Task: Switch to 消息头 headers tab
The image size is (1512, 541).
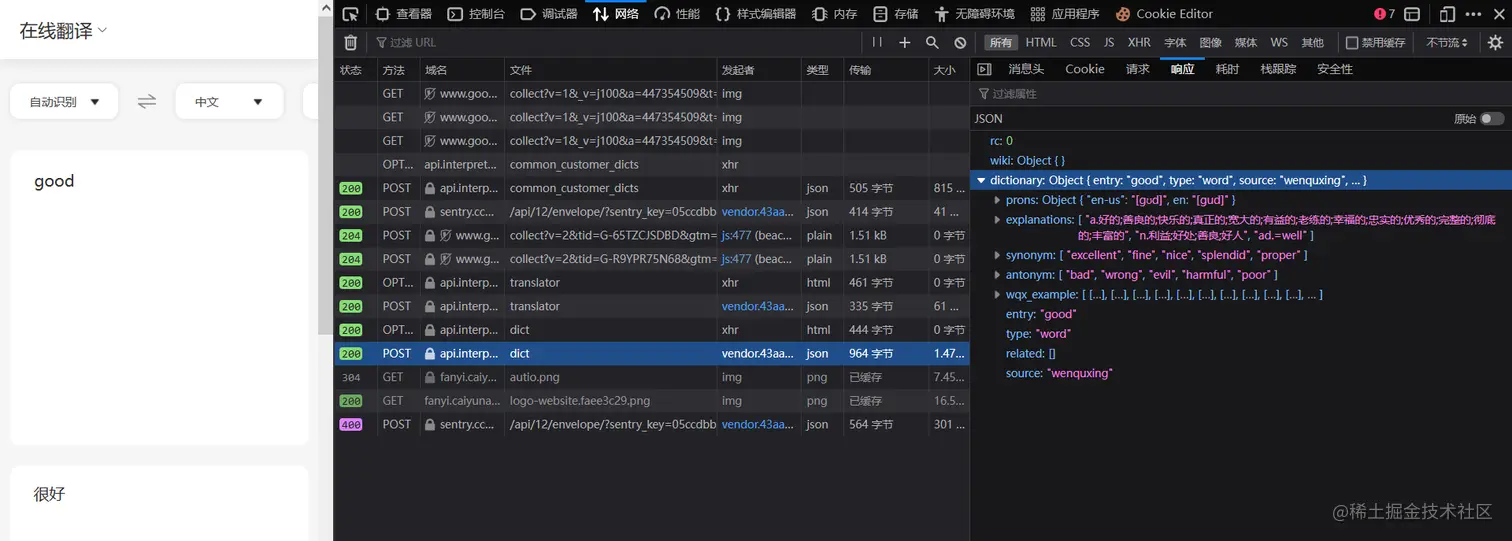Action: click(x=1026, y=69)
